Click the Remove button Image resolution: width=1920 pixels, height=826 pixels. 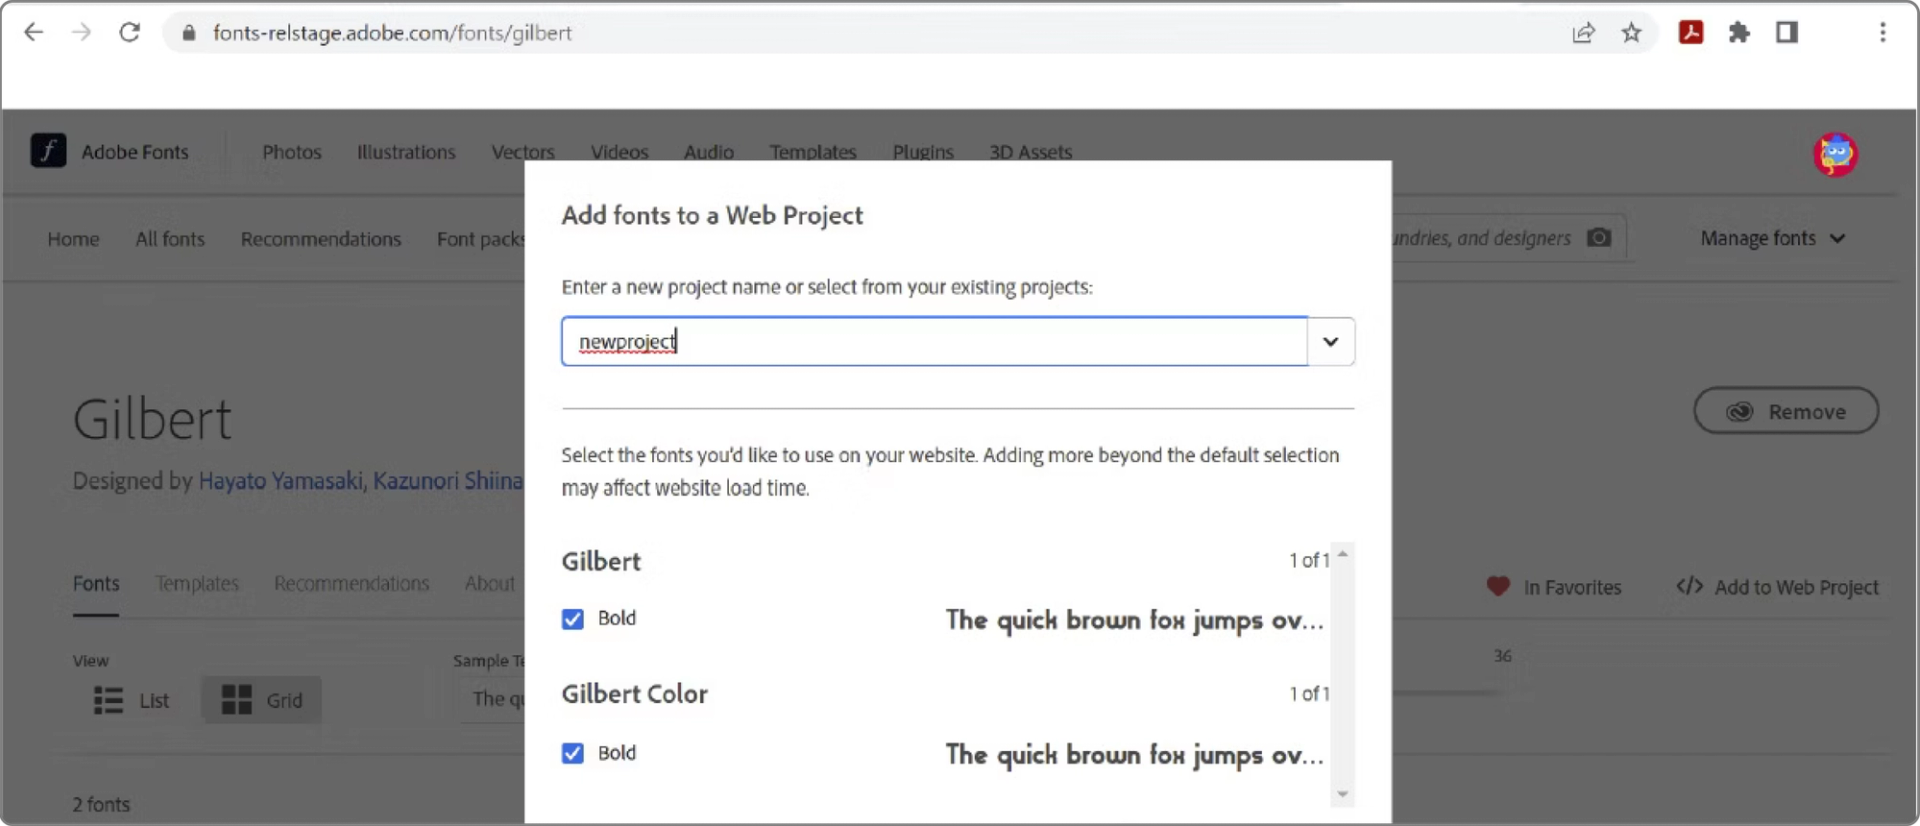[x=1785, y=411]
